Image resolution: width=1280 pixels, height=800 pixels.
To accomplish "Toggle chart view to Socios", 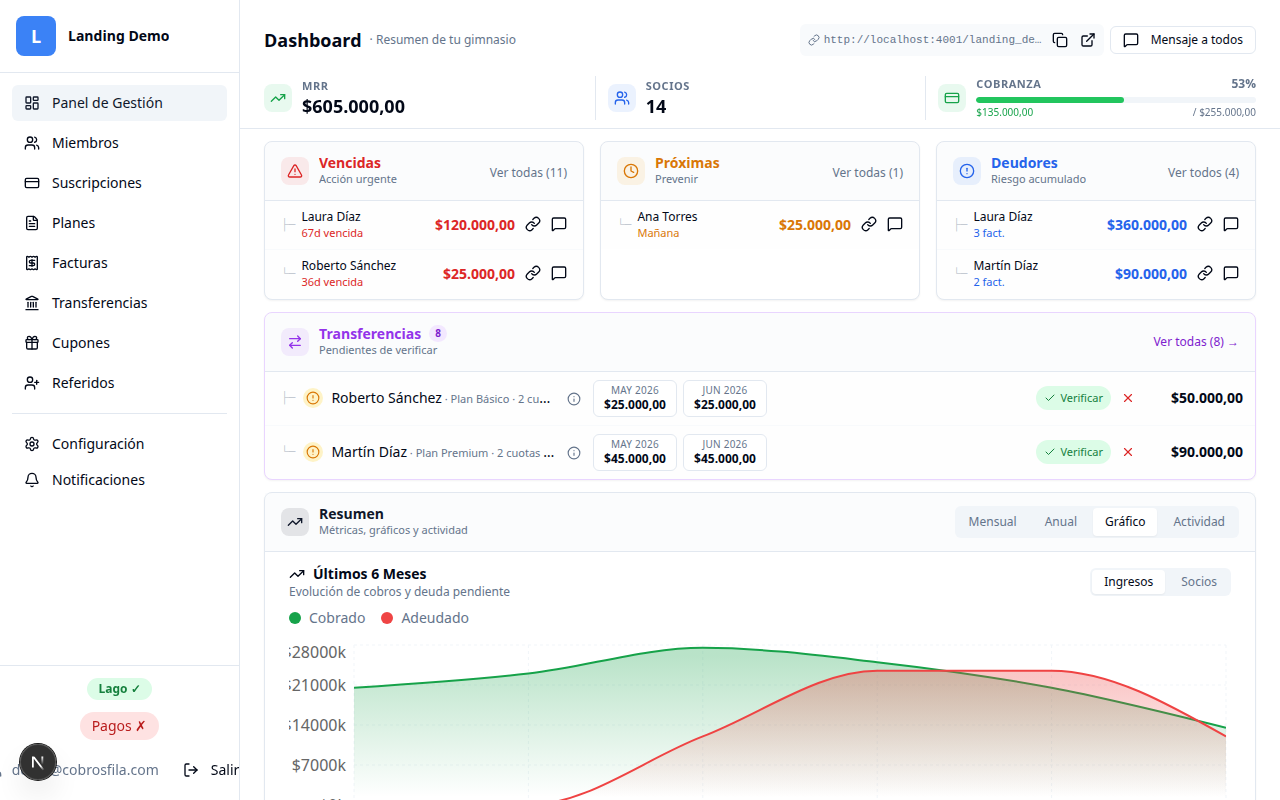I will point(1198,582).
